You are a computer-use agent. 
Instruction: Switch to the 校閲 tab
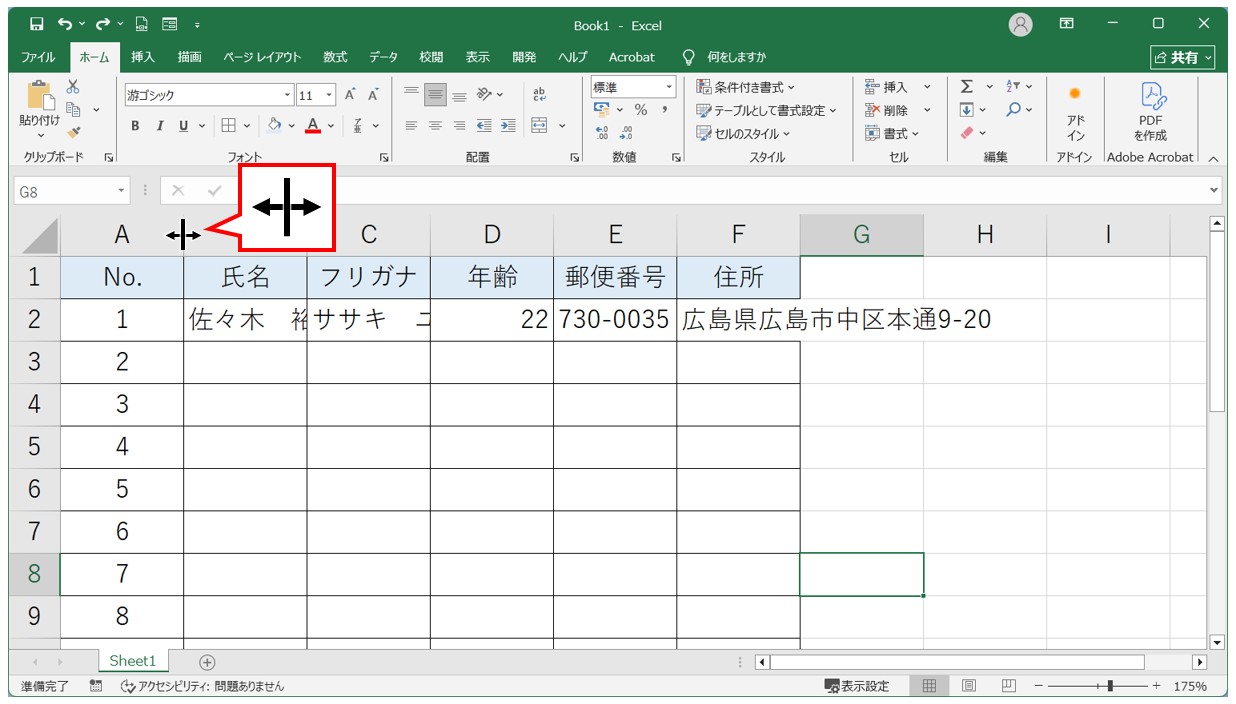431,57
